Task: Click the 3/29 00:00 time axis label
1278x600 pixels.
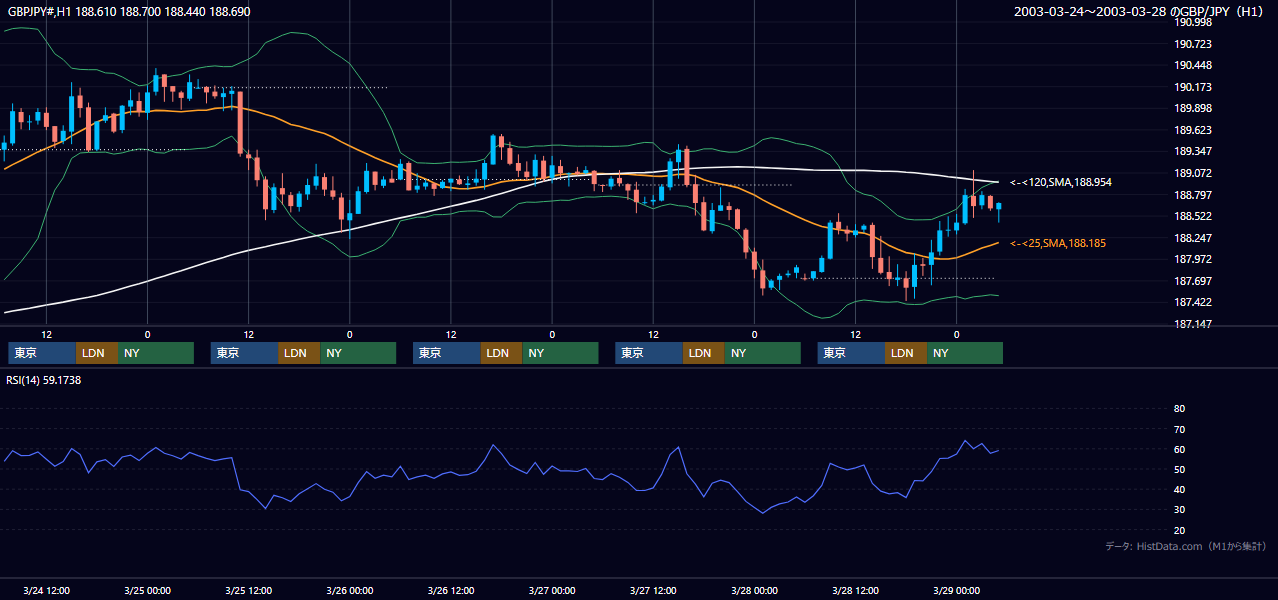Action: tap(956, 590)
